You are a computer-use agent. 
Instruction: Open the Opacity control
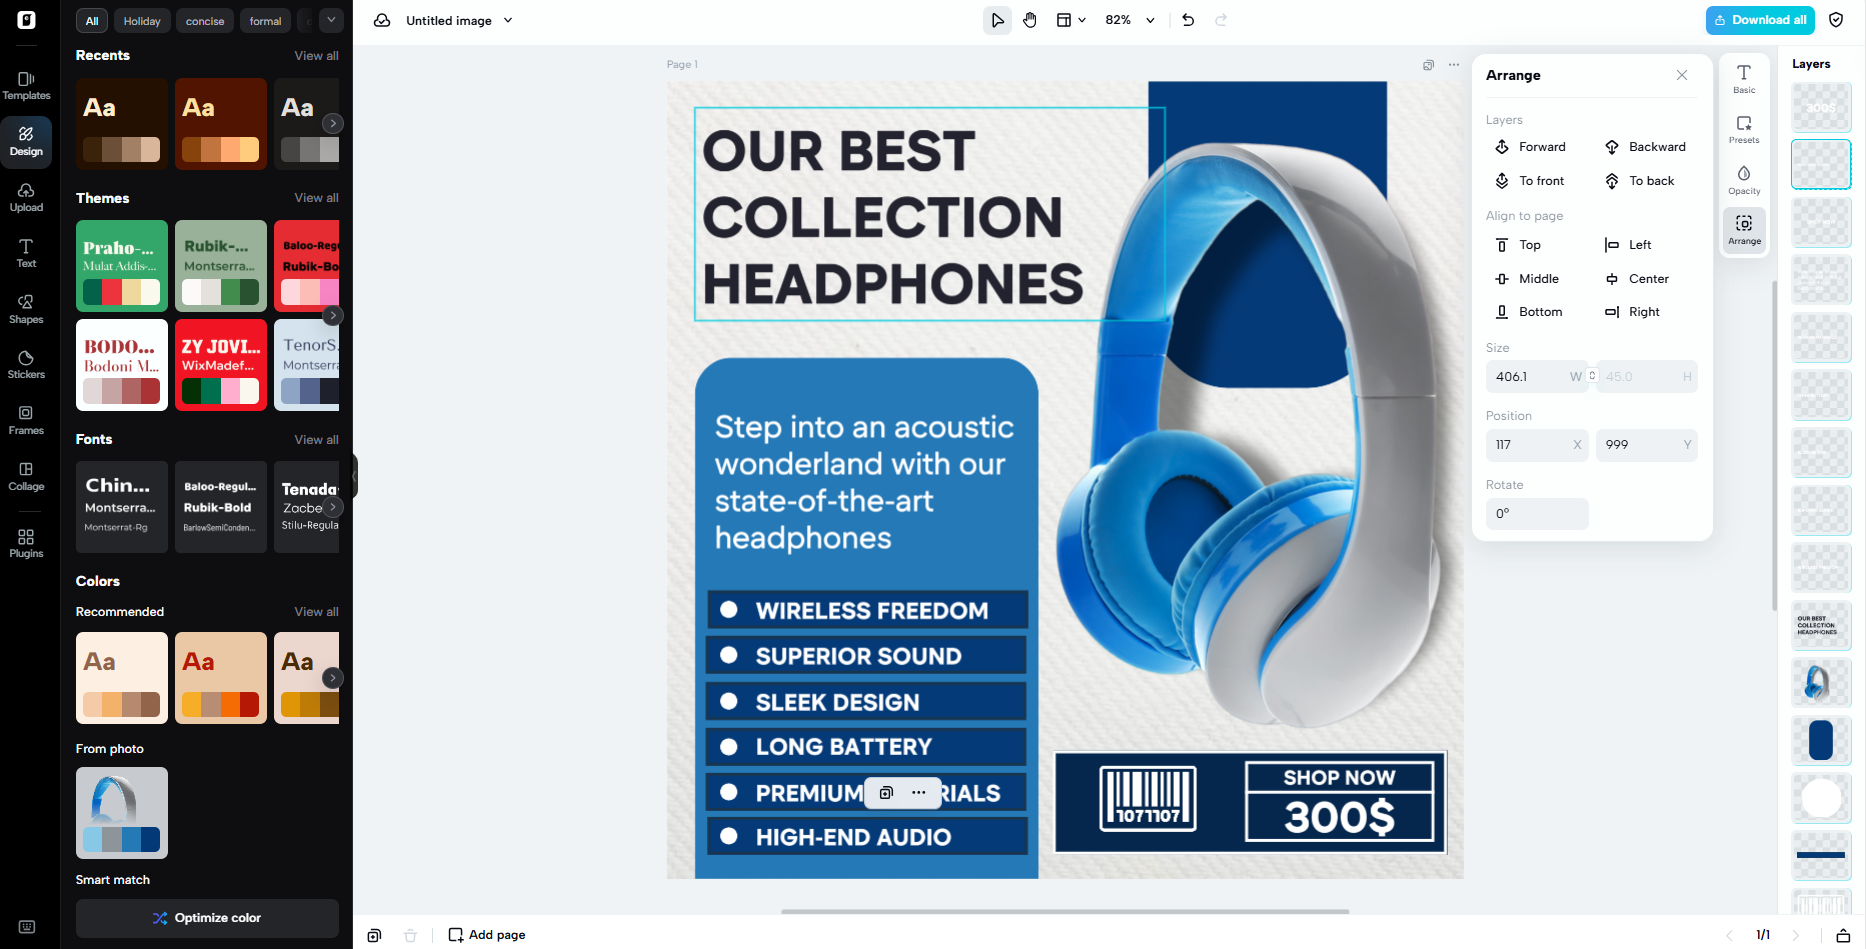1744,180
